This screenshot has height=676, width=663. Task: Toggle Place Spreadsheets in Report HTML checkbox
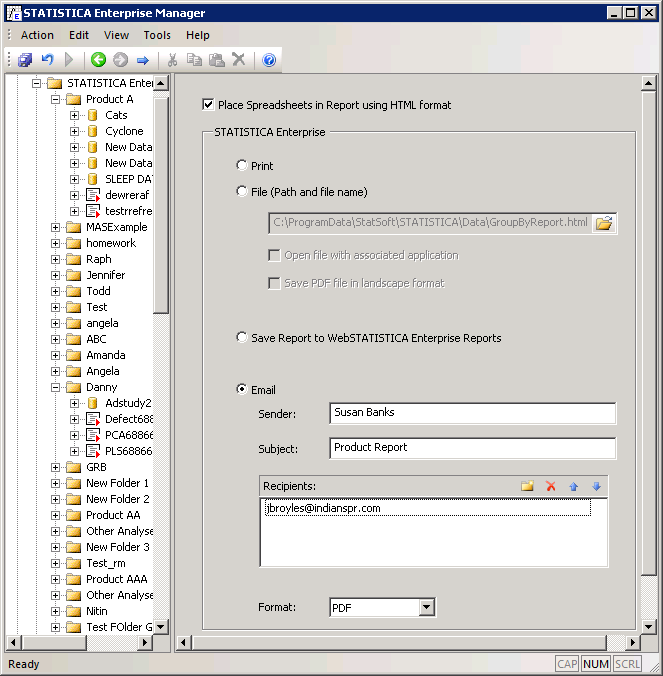tap(208, 105)
